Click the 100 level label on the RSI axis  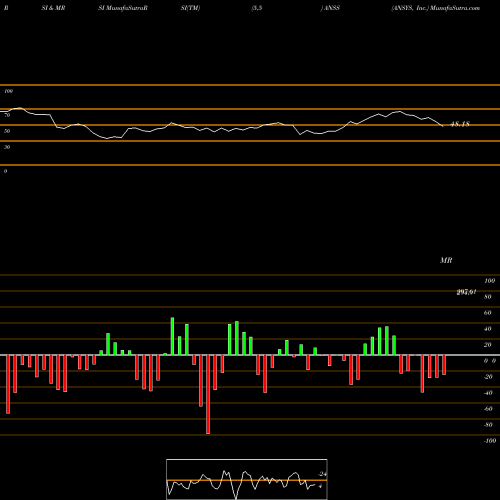[x=9, y=91]
